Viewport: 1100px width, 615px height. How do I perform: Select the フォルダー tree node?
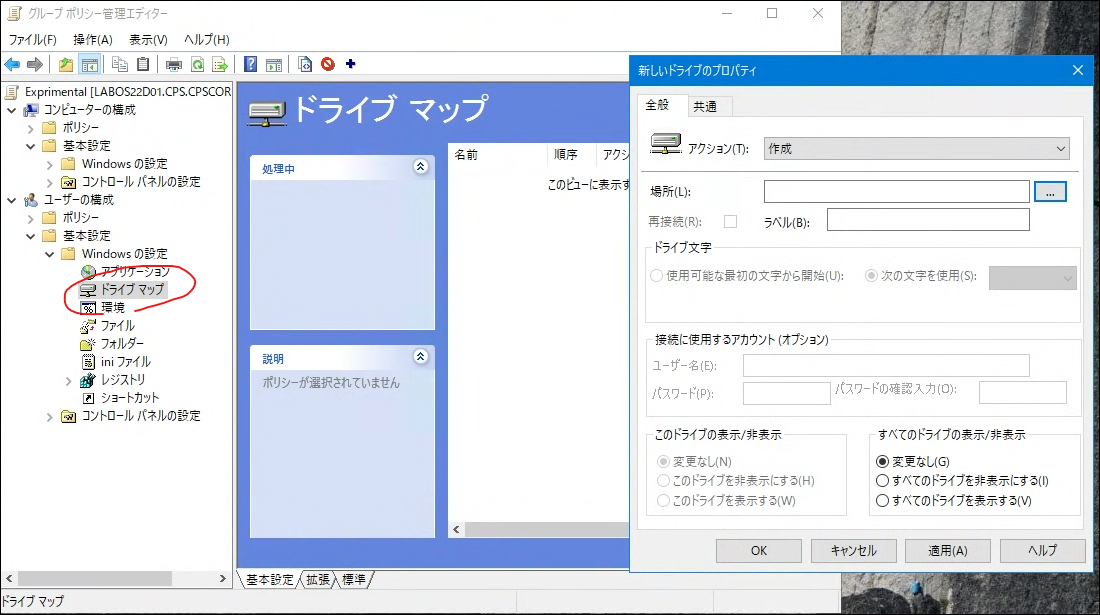click(x=122, y=344)
